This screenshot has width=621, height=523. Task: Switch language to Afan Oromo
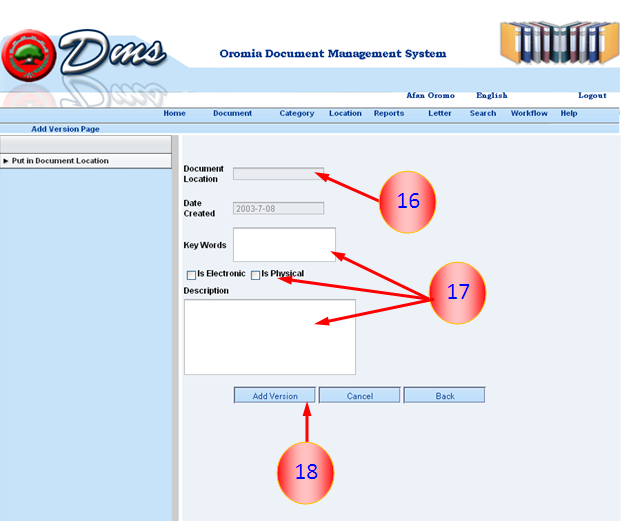pos(431,95)
